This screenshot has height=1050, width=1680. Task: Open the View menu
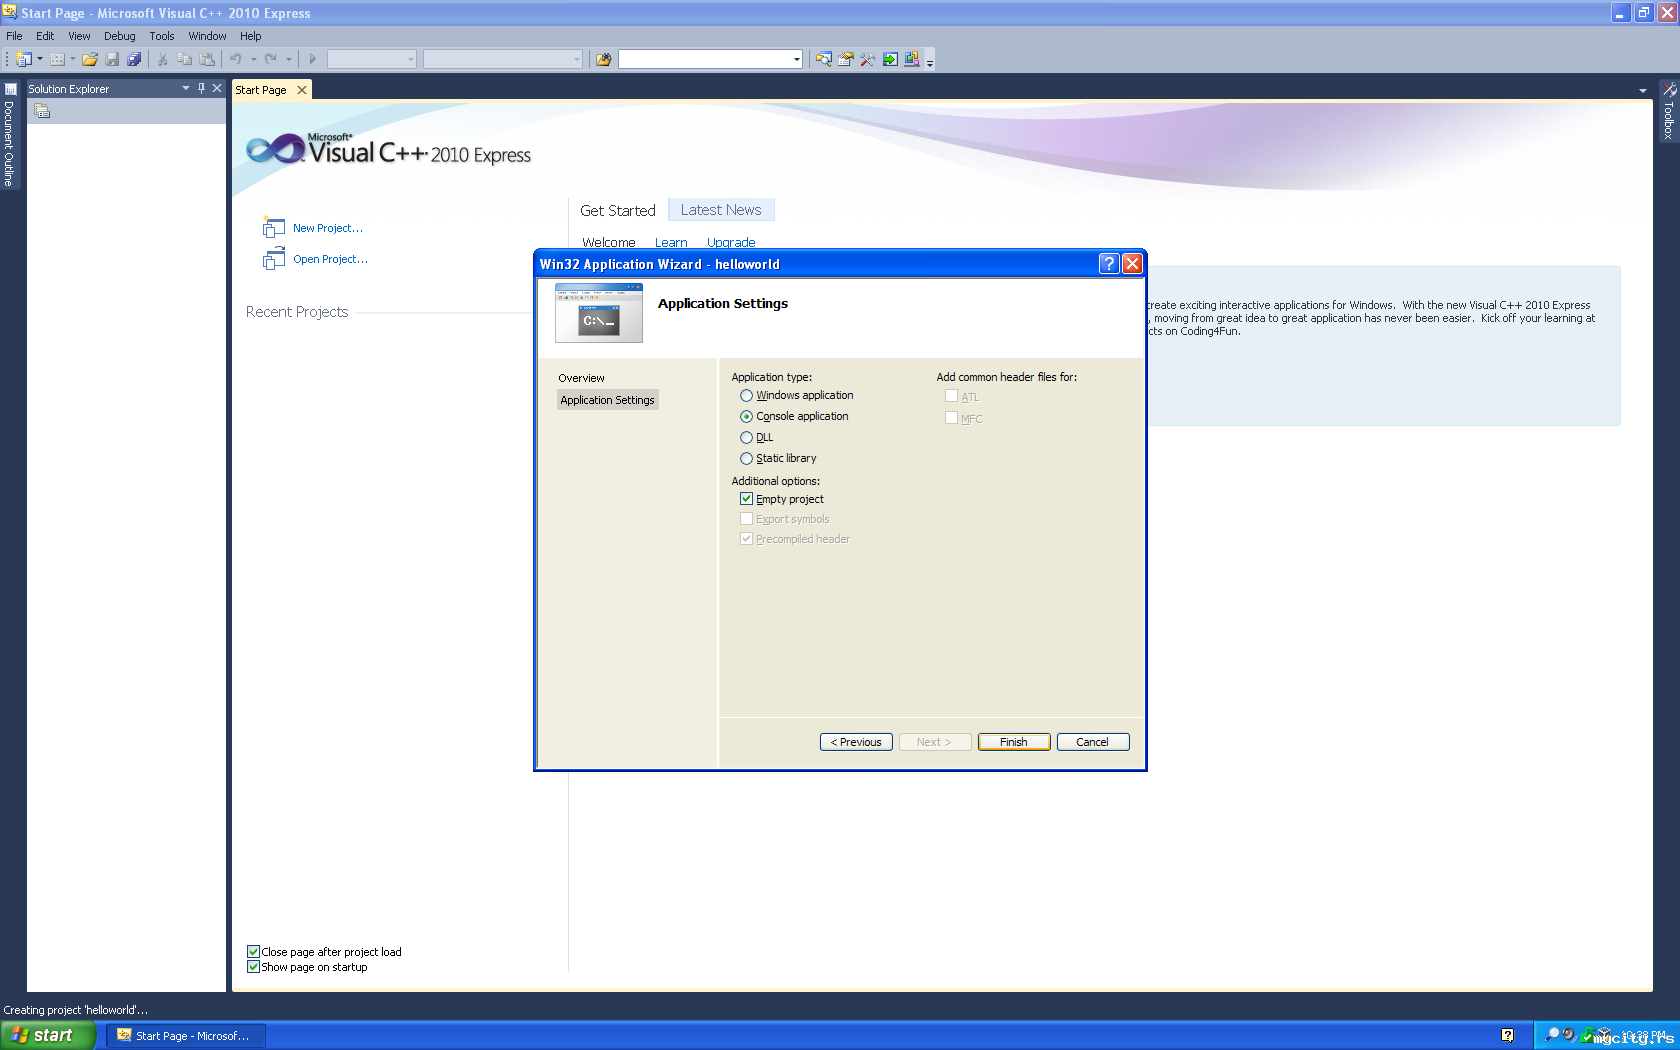coord(79,36)
